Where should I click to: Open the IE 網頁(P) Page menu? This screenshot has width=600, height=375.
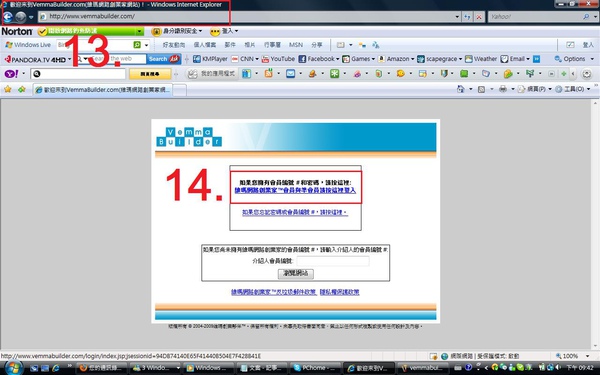[x=535, y=89]
